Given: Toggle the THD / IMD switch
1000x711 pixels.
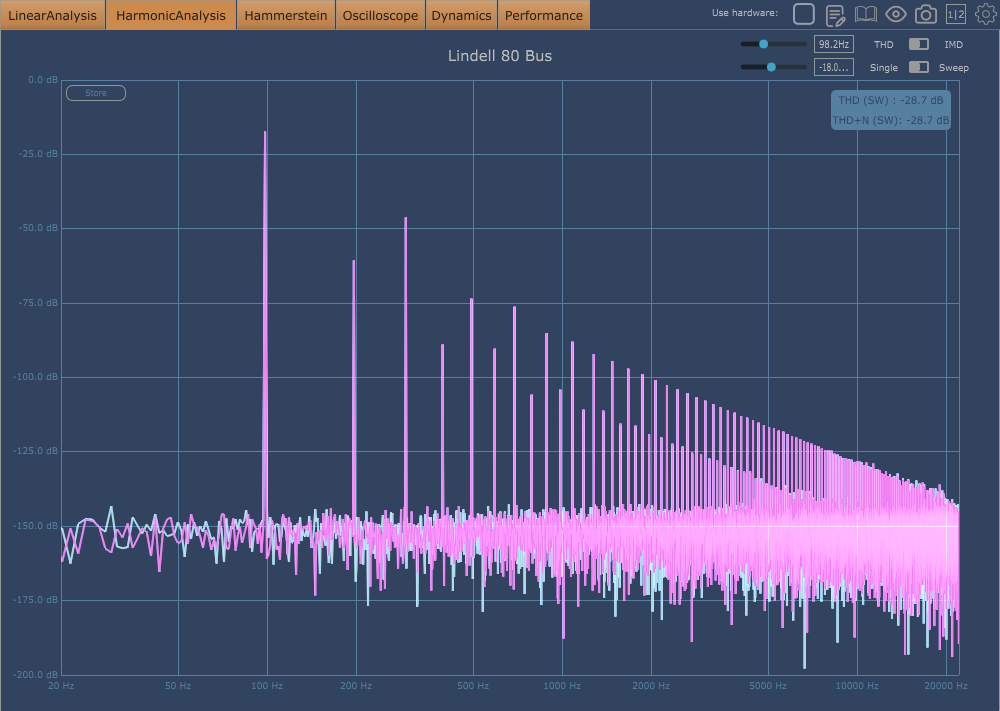Looking at the screenshot, I should pyautogui.click(x=918, y=44).
